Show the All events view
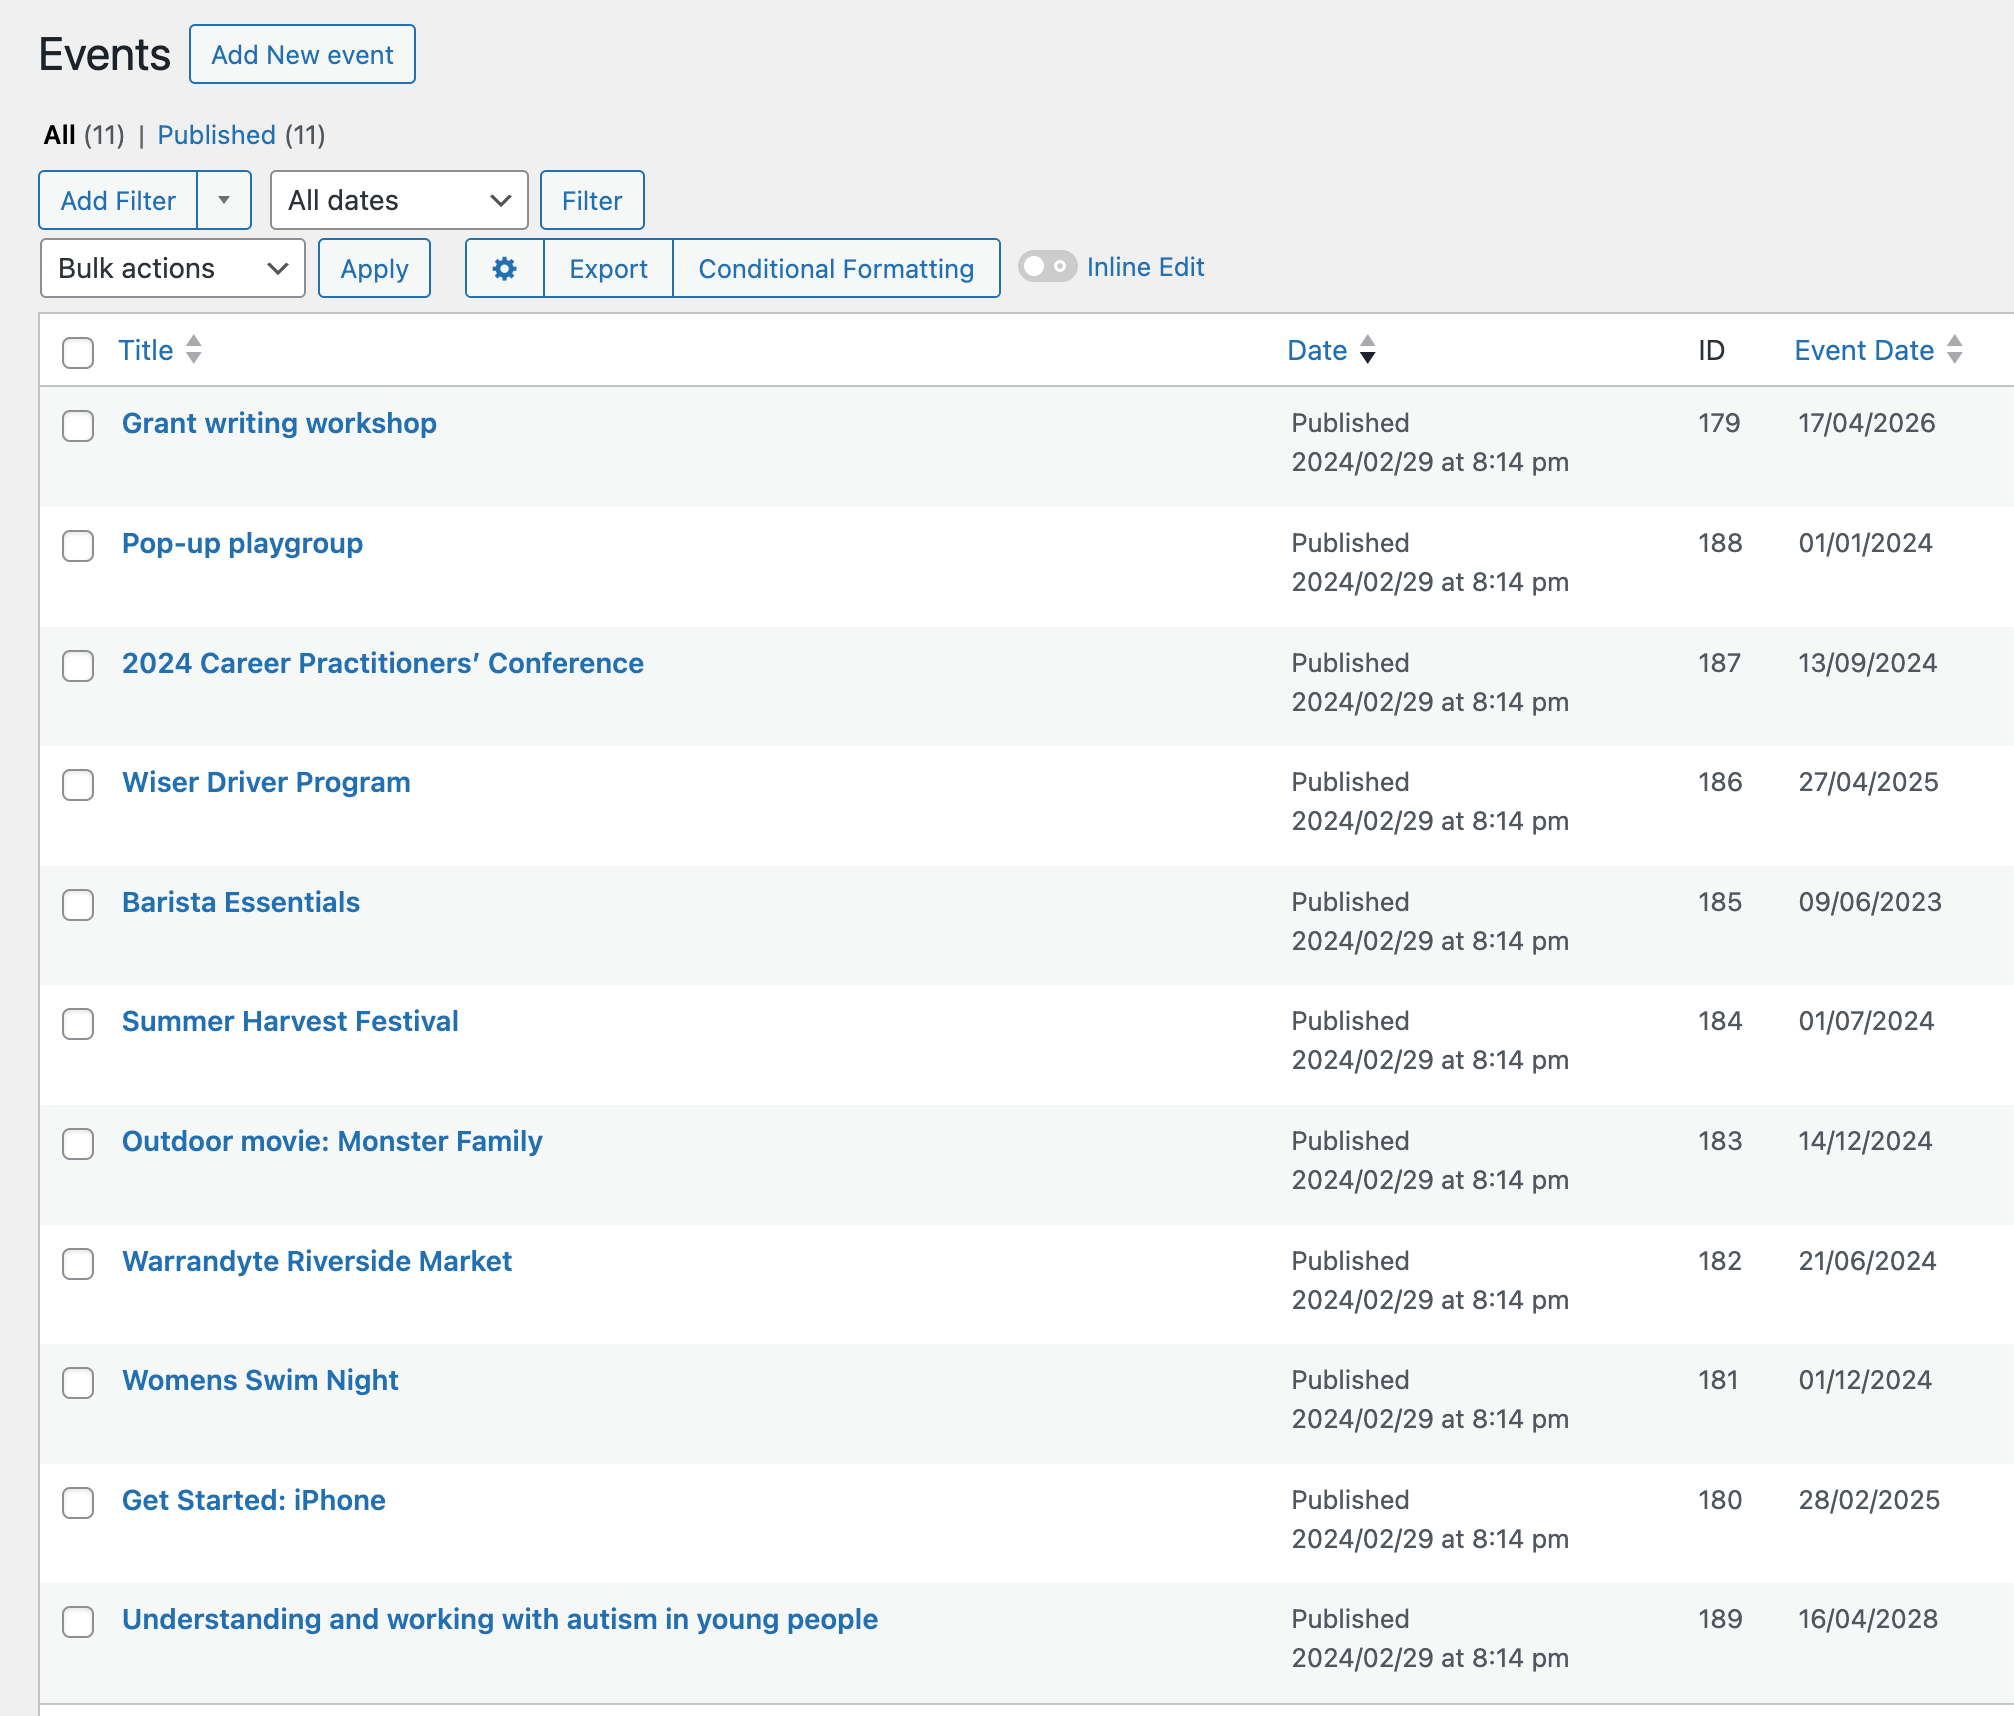The height and width of the screenshot is (1716, 2014). 59,135
